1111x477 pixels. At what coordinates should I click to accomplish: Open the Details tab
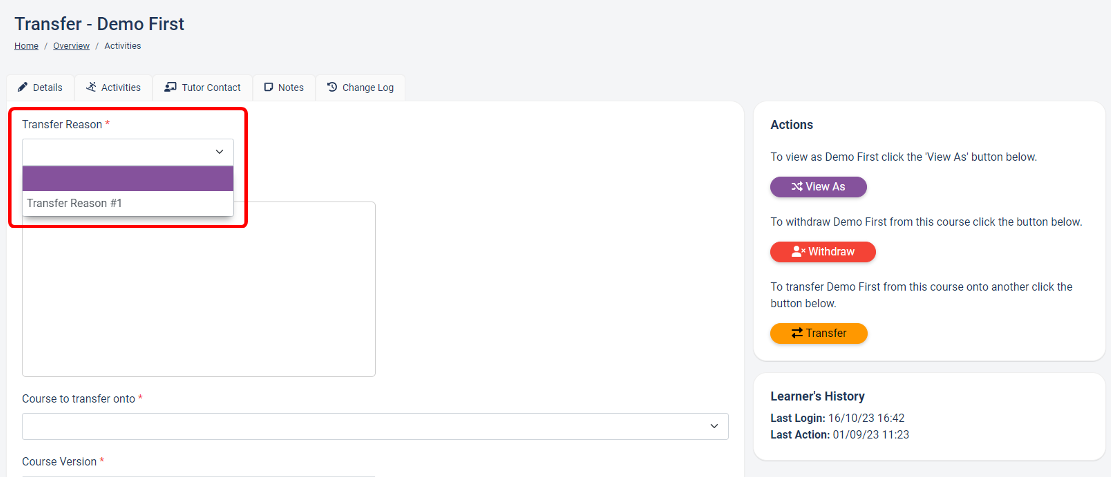(x=40, y=88)
